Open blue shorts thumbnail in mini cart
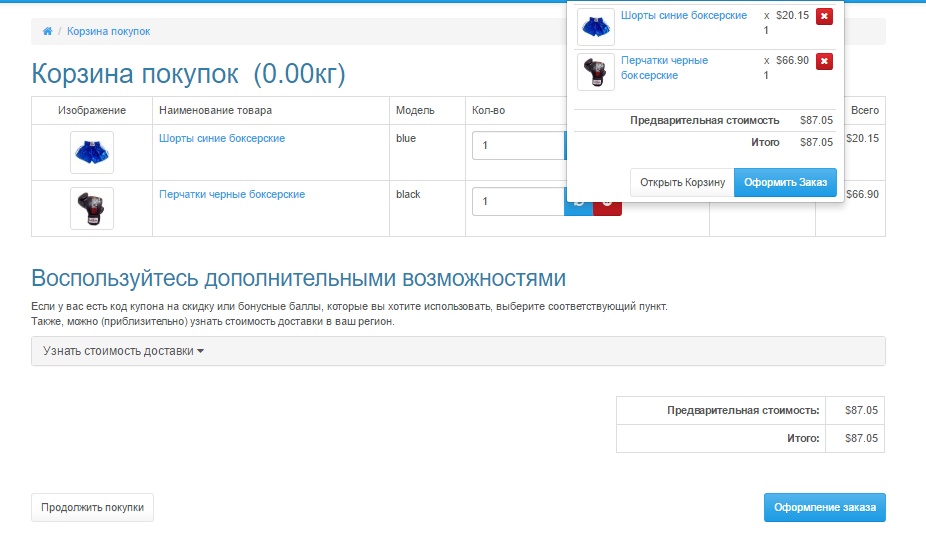Image resolution: width=926 pixels, height=540 pixels. 595,27
